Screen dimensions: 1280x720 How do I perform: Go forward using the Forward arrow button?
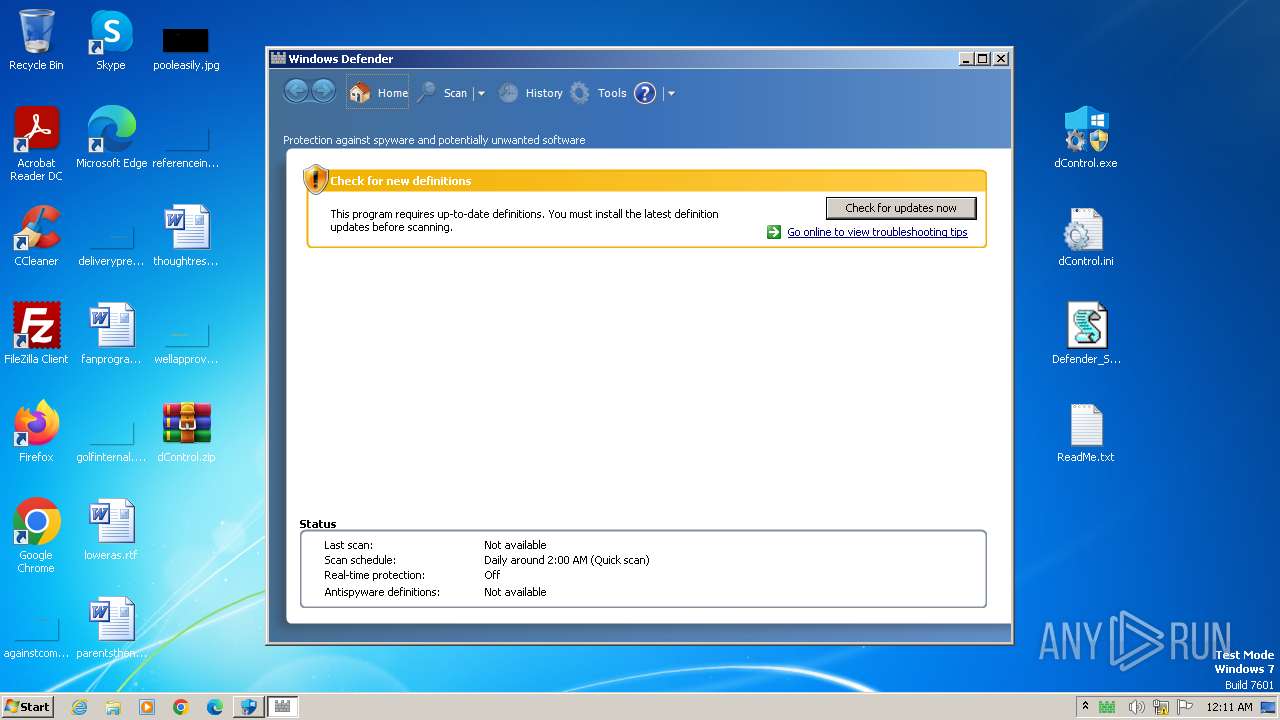point(323,92)
